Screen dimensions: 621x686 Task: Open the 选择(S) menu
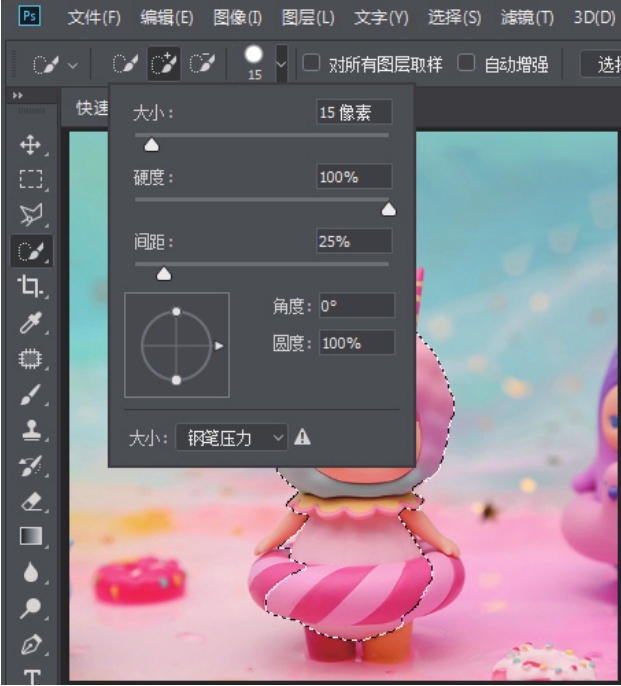[454, 18]
